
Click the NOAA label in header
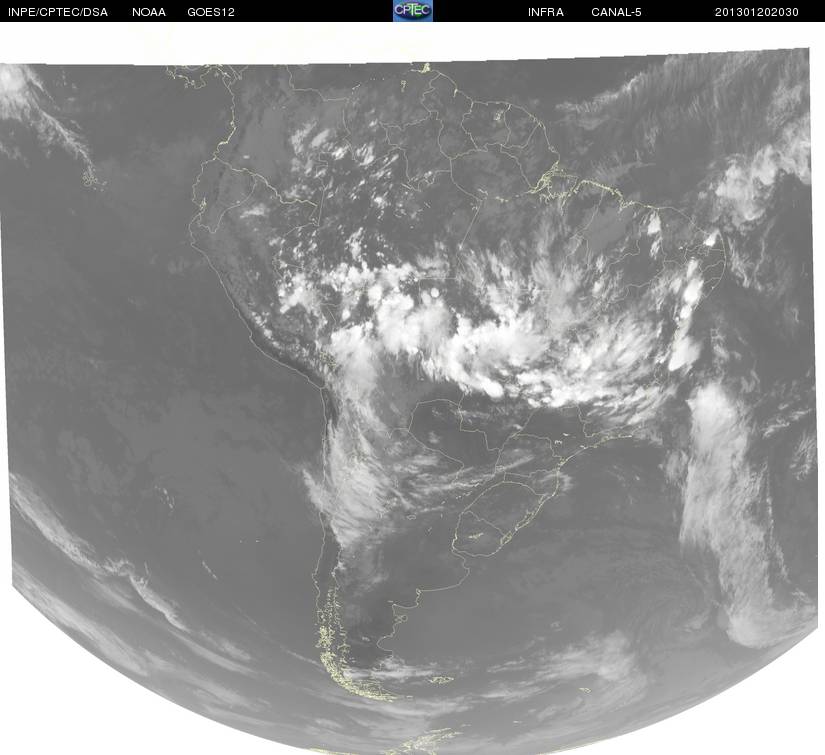point(149,12)
